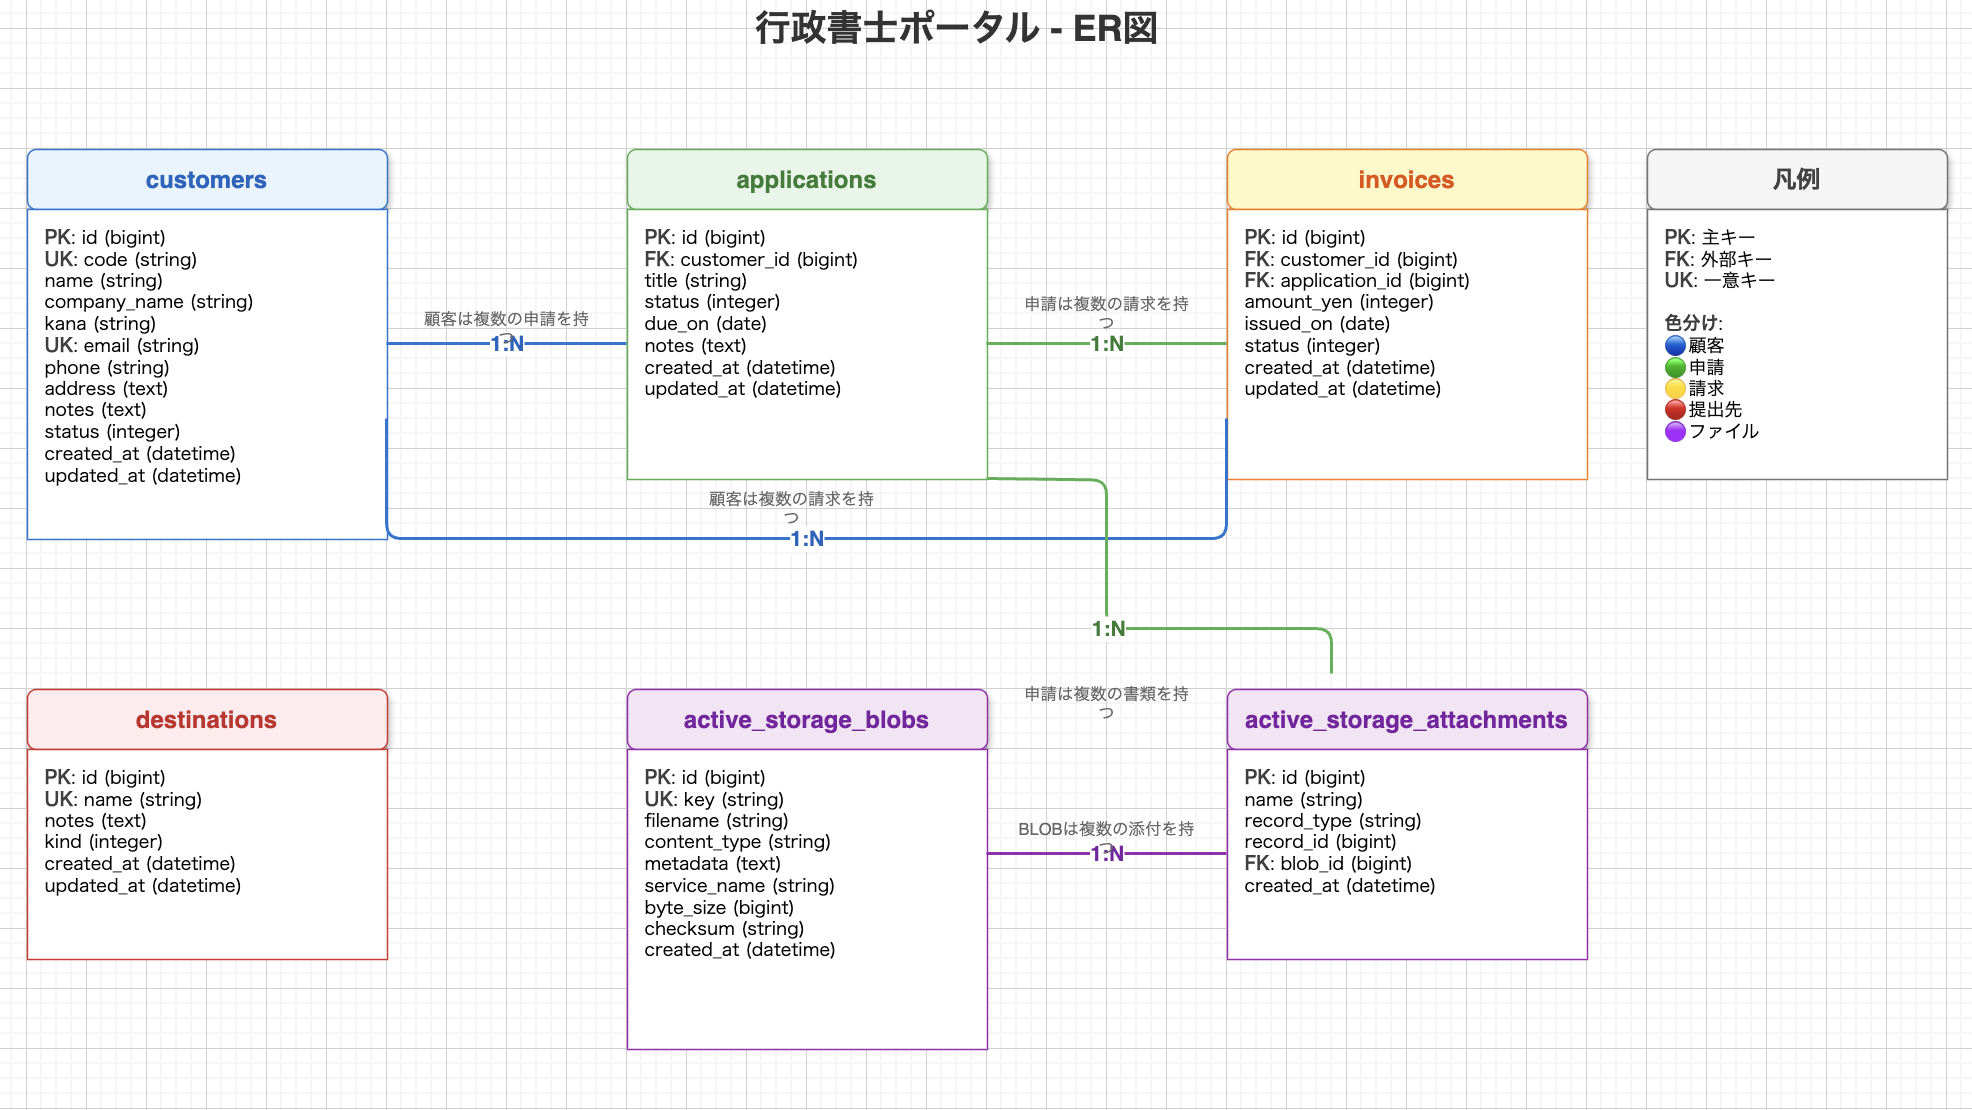Click the 1:N label between customers and applications
This screenshot has height=1110, width=1972.
click(x=507, y=344)
